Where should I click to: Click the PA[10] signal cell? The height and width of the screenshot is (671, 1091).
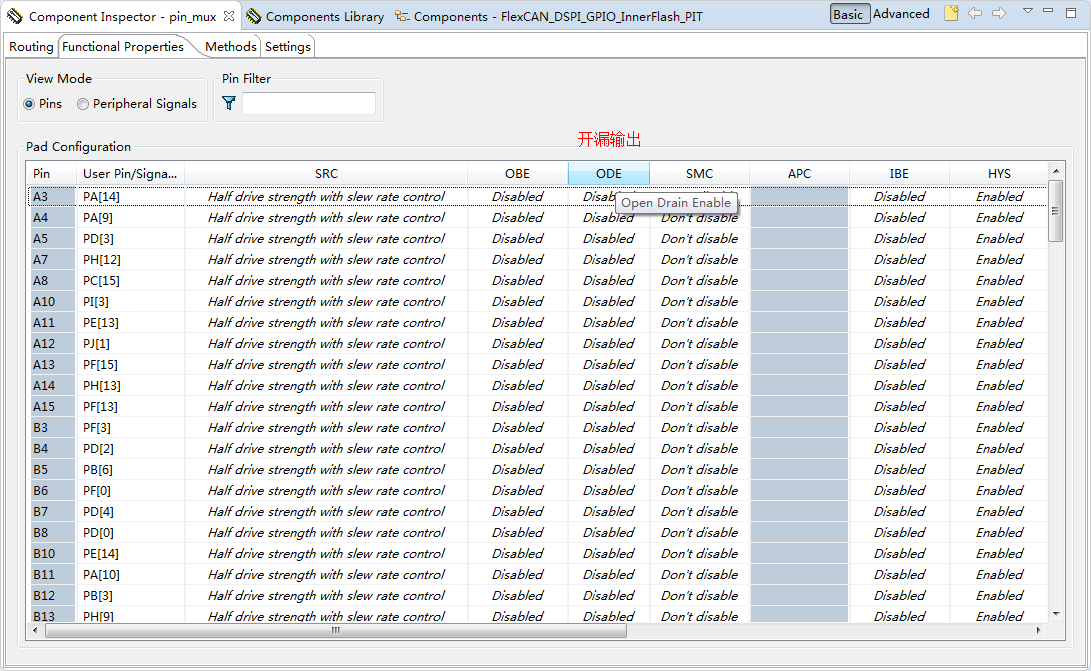point(130,574)
